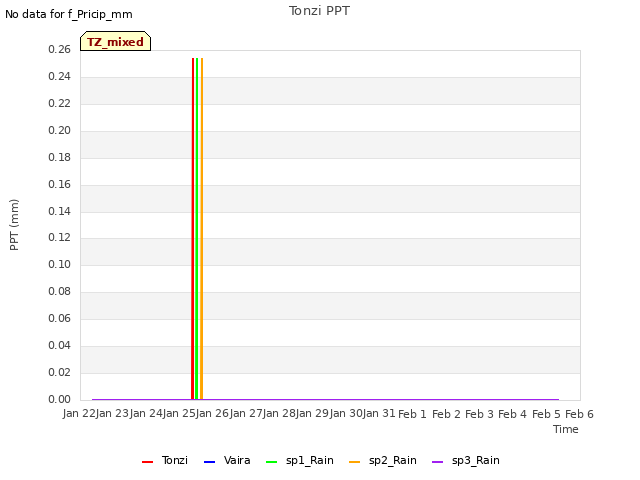Screen dimensions: 640x480
Task: Click the purple sp3_Rain legend color marker
Action: (438, 462)
